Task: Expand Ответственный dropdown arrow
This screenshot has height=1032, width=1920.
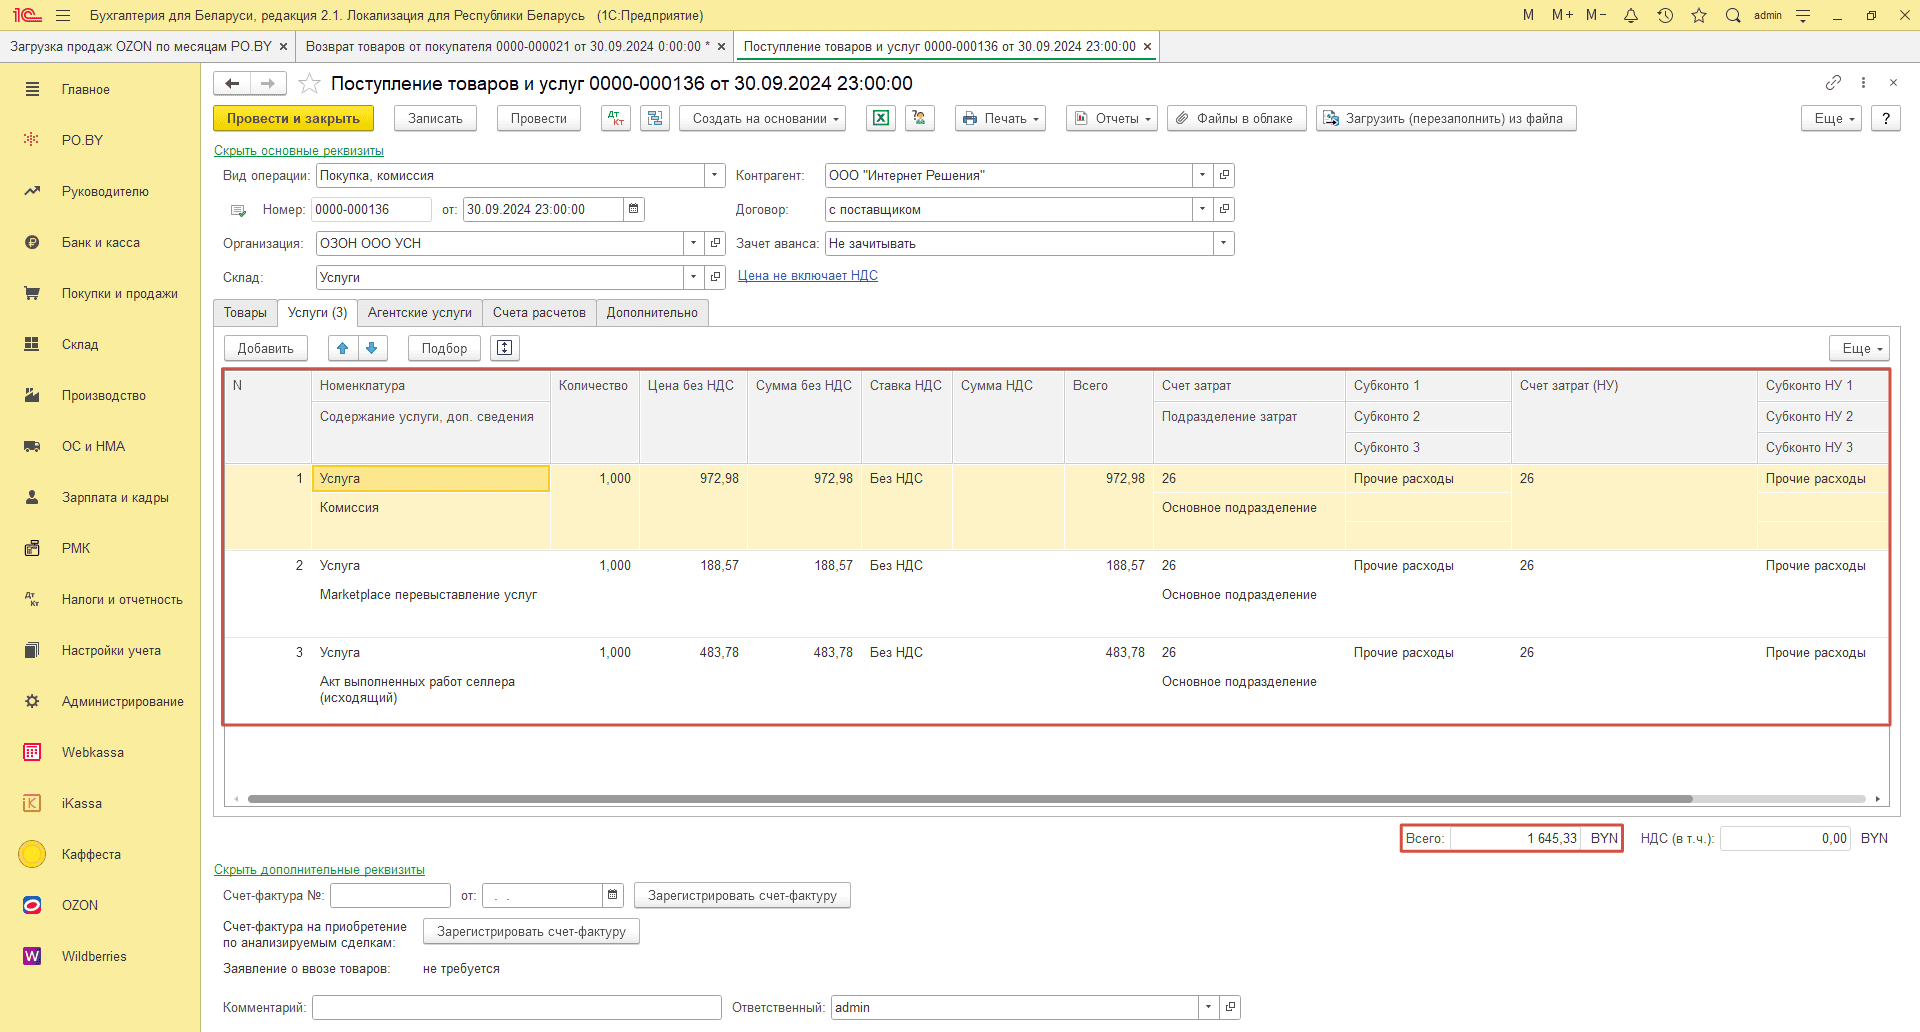Action: tap(1209, 1007)
